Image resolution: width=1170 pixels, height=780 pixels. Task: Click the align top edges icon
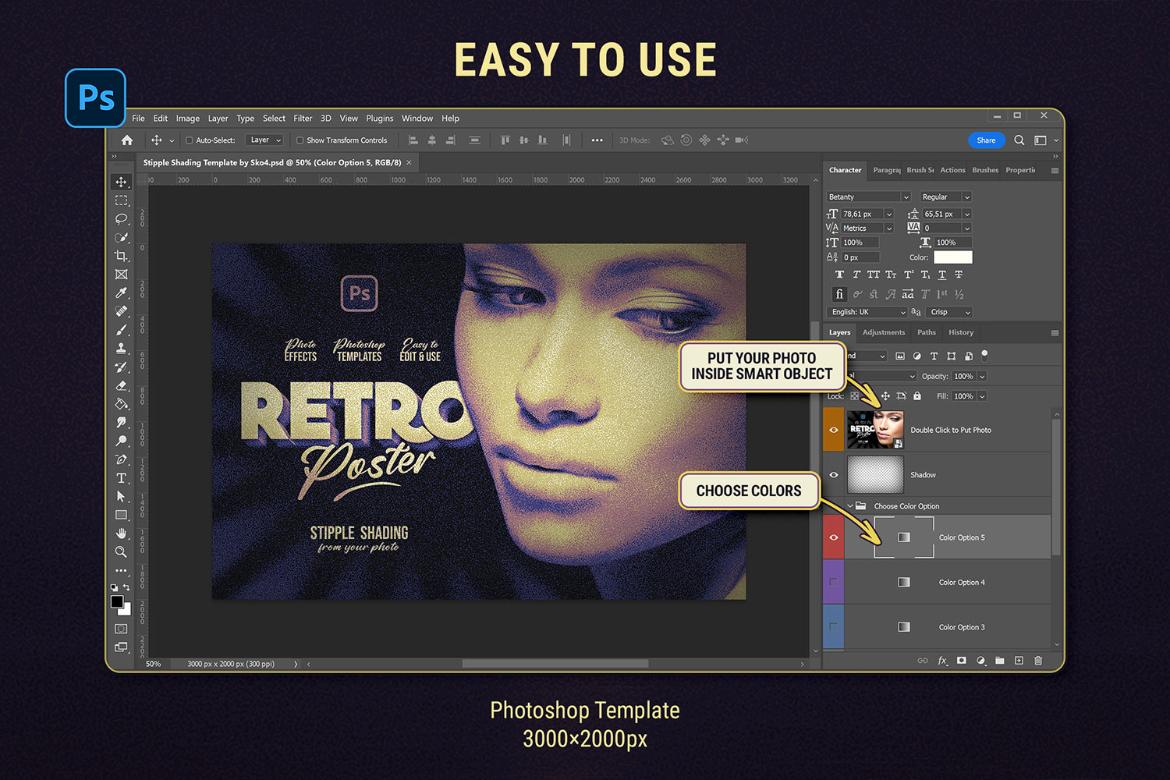tap(505, 140)
